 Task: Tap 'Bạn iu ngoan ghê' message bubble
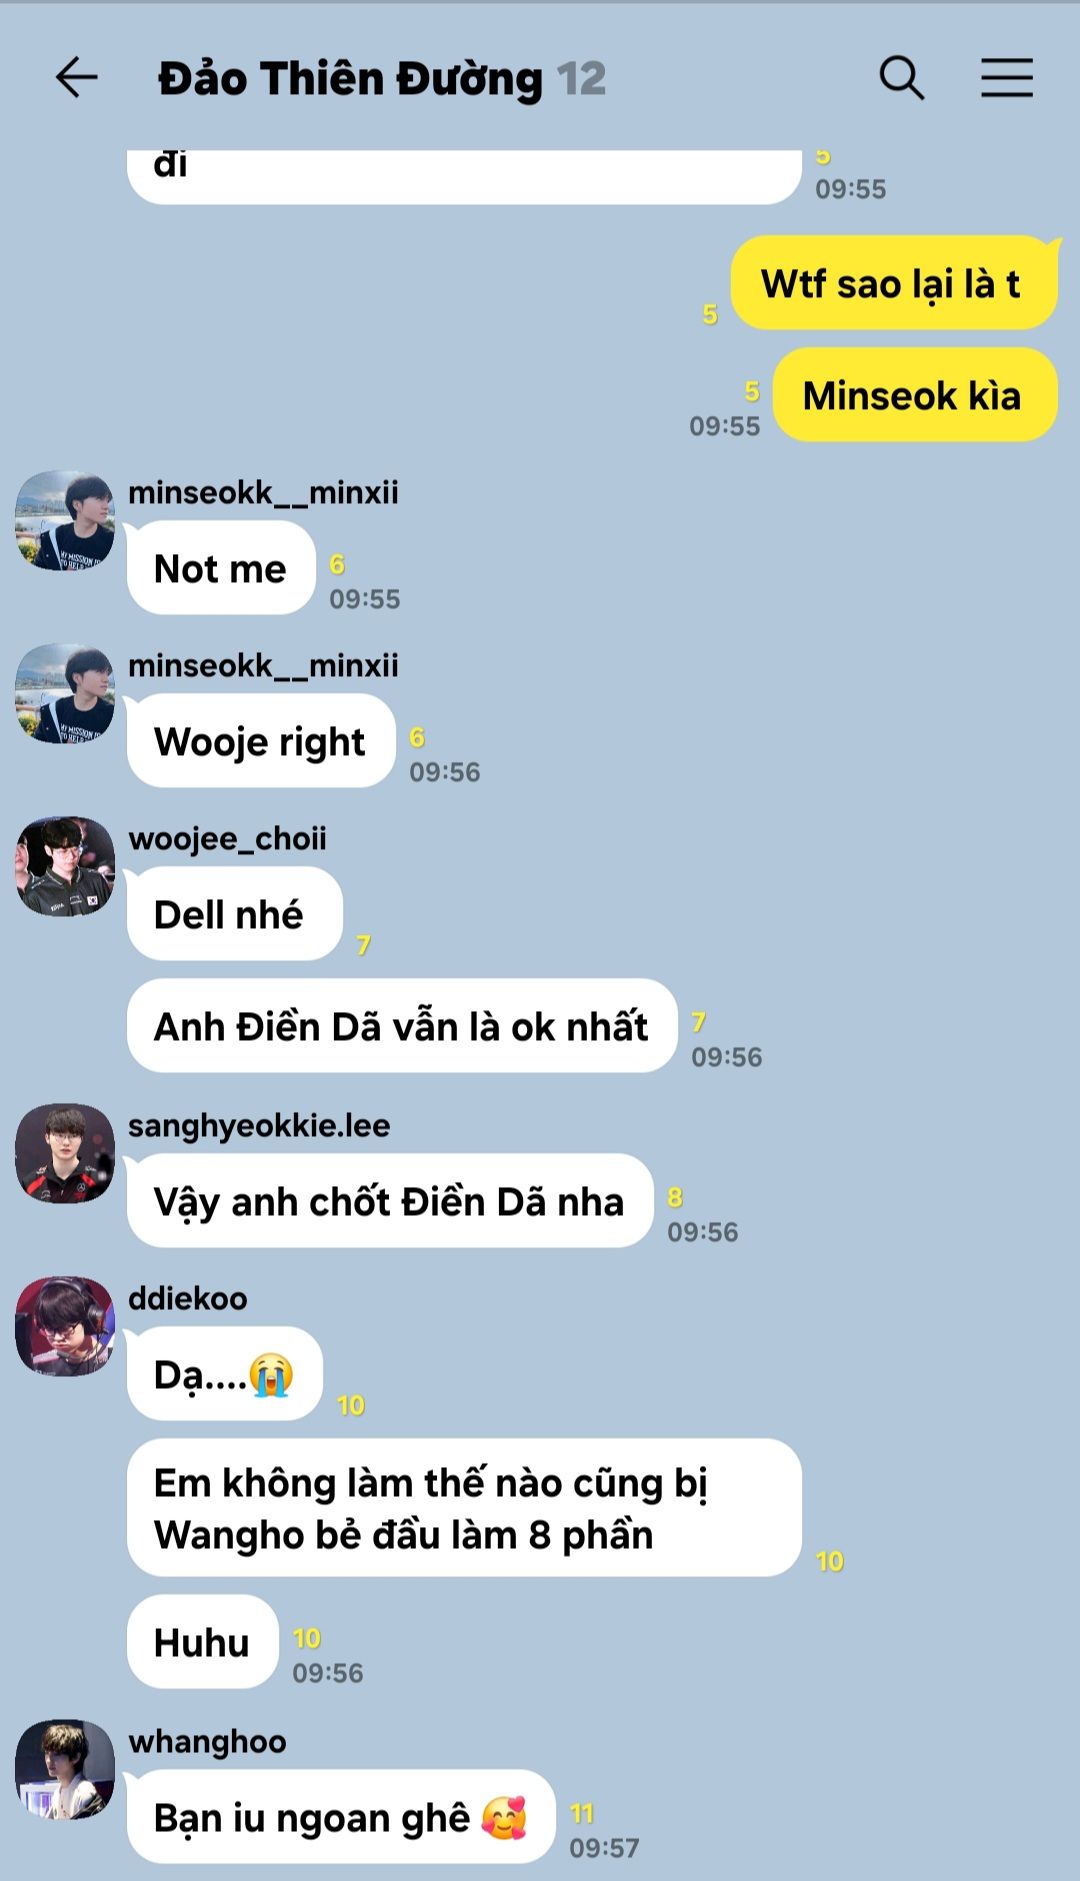tap(341, 1817)
